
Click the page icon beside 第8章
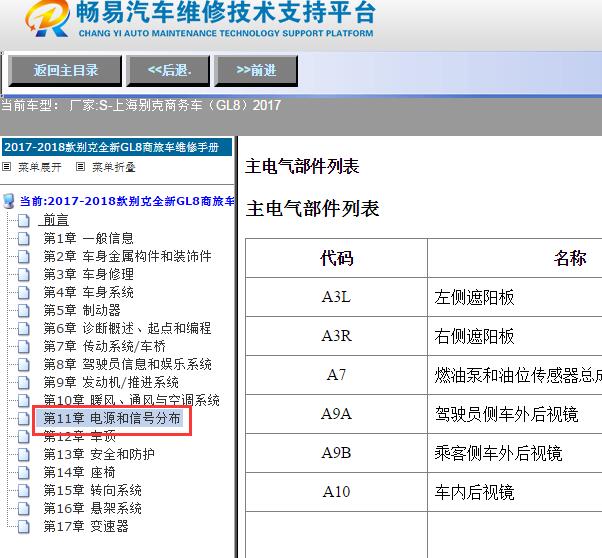(24, 365)
